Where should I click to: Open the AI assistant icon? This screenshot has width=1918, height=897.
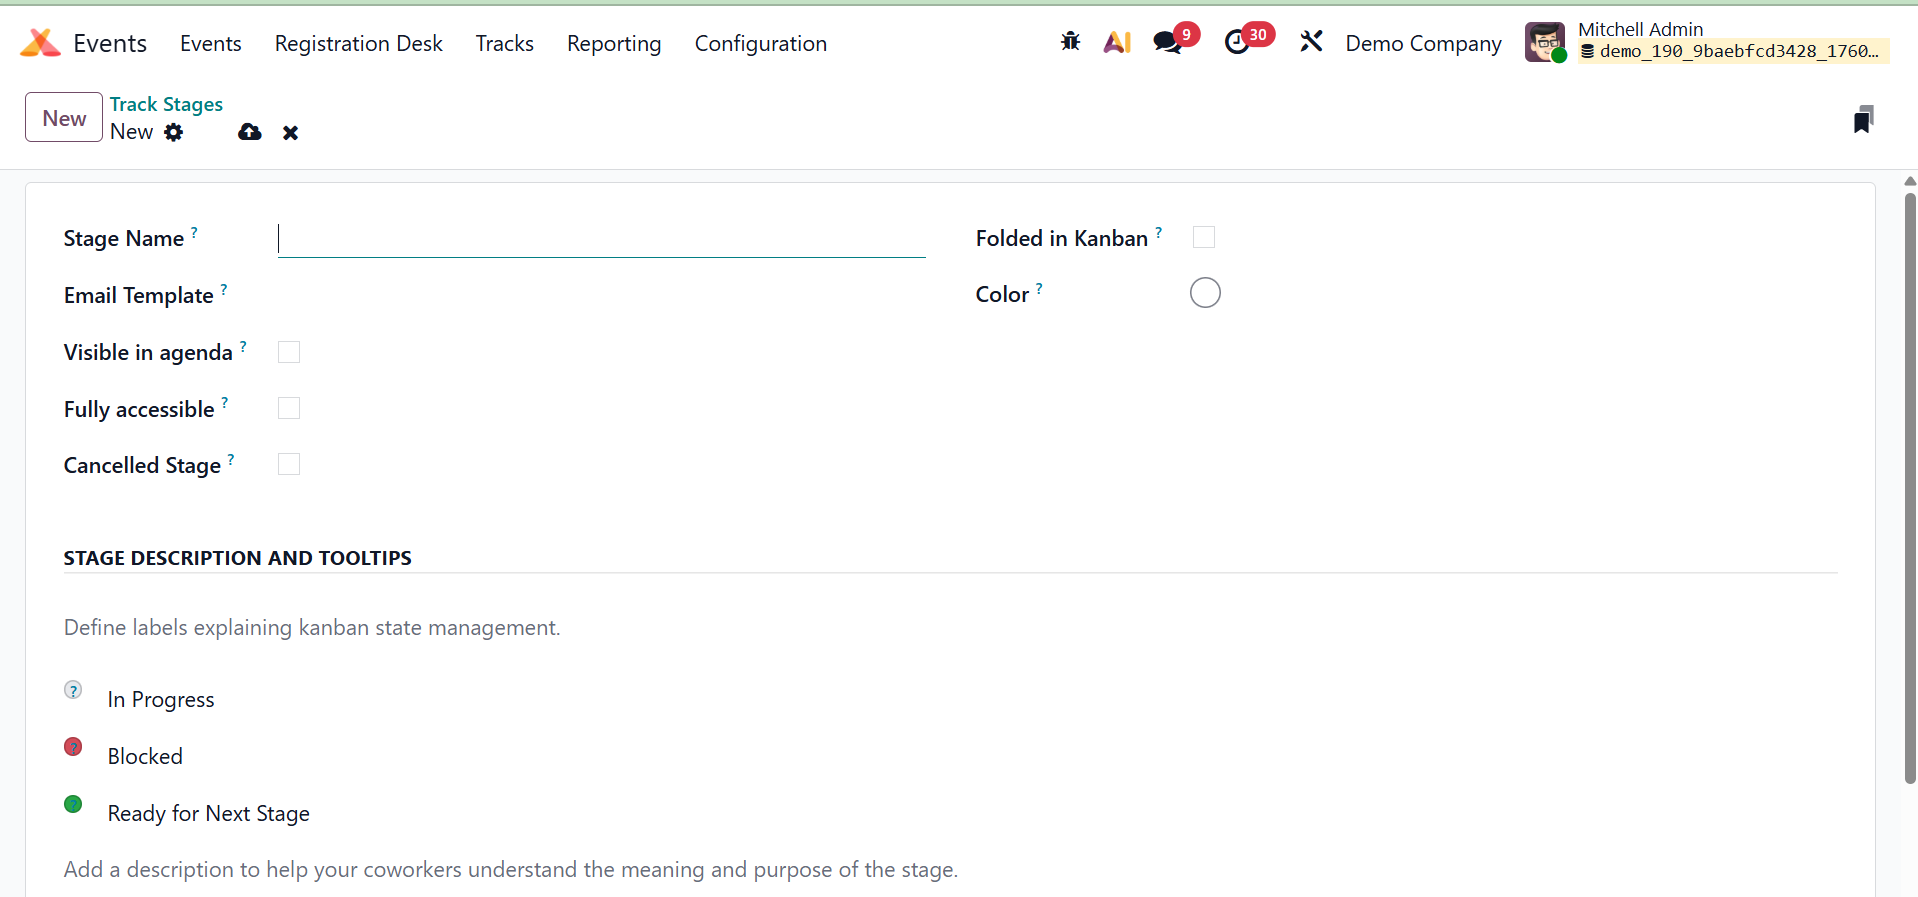[1117, 42]
